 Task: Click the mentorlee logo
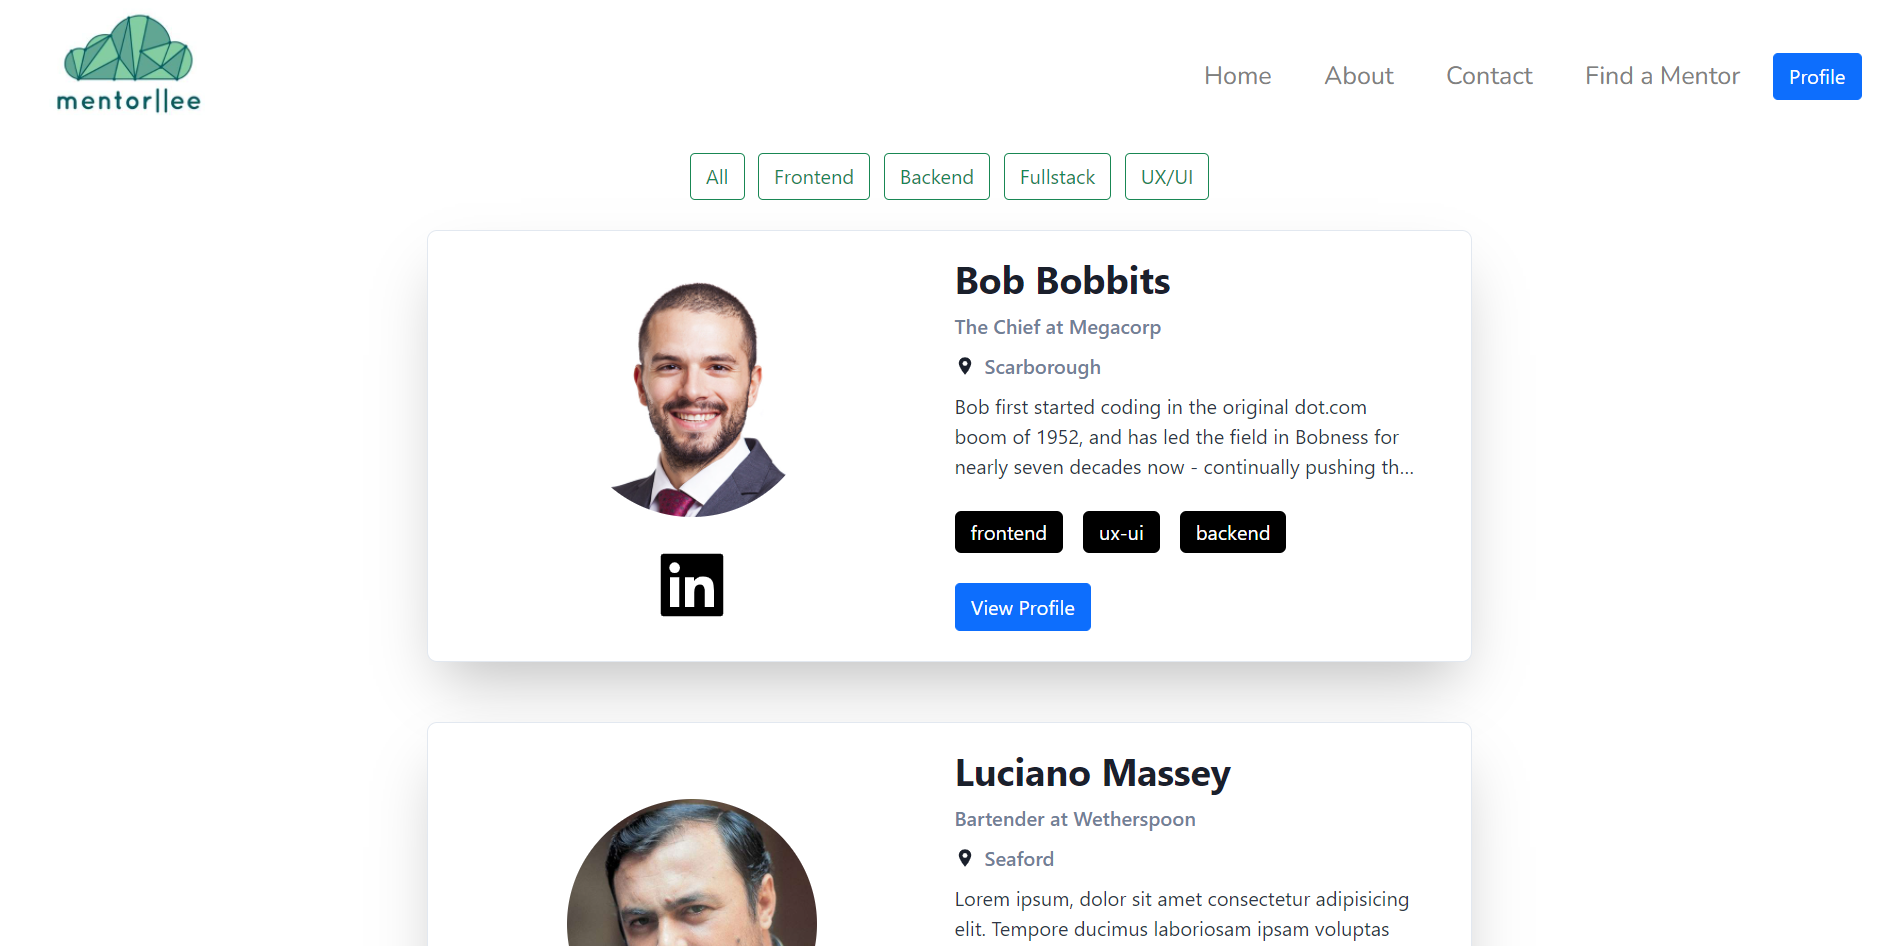click(x=129, y=64)
